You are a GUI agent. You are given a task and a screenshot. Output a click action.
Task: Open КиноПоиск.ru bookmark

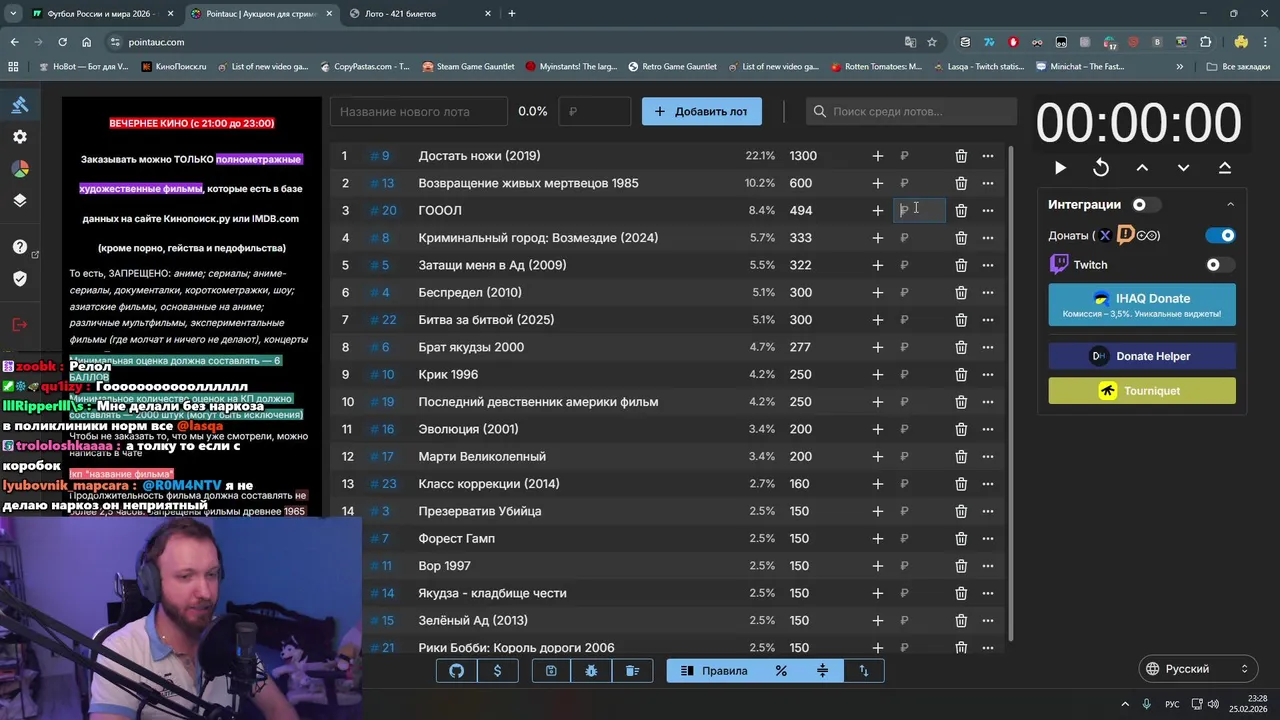[x=174, y=67]
